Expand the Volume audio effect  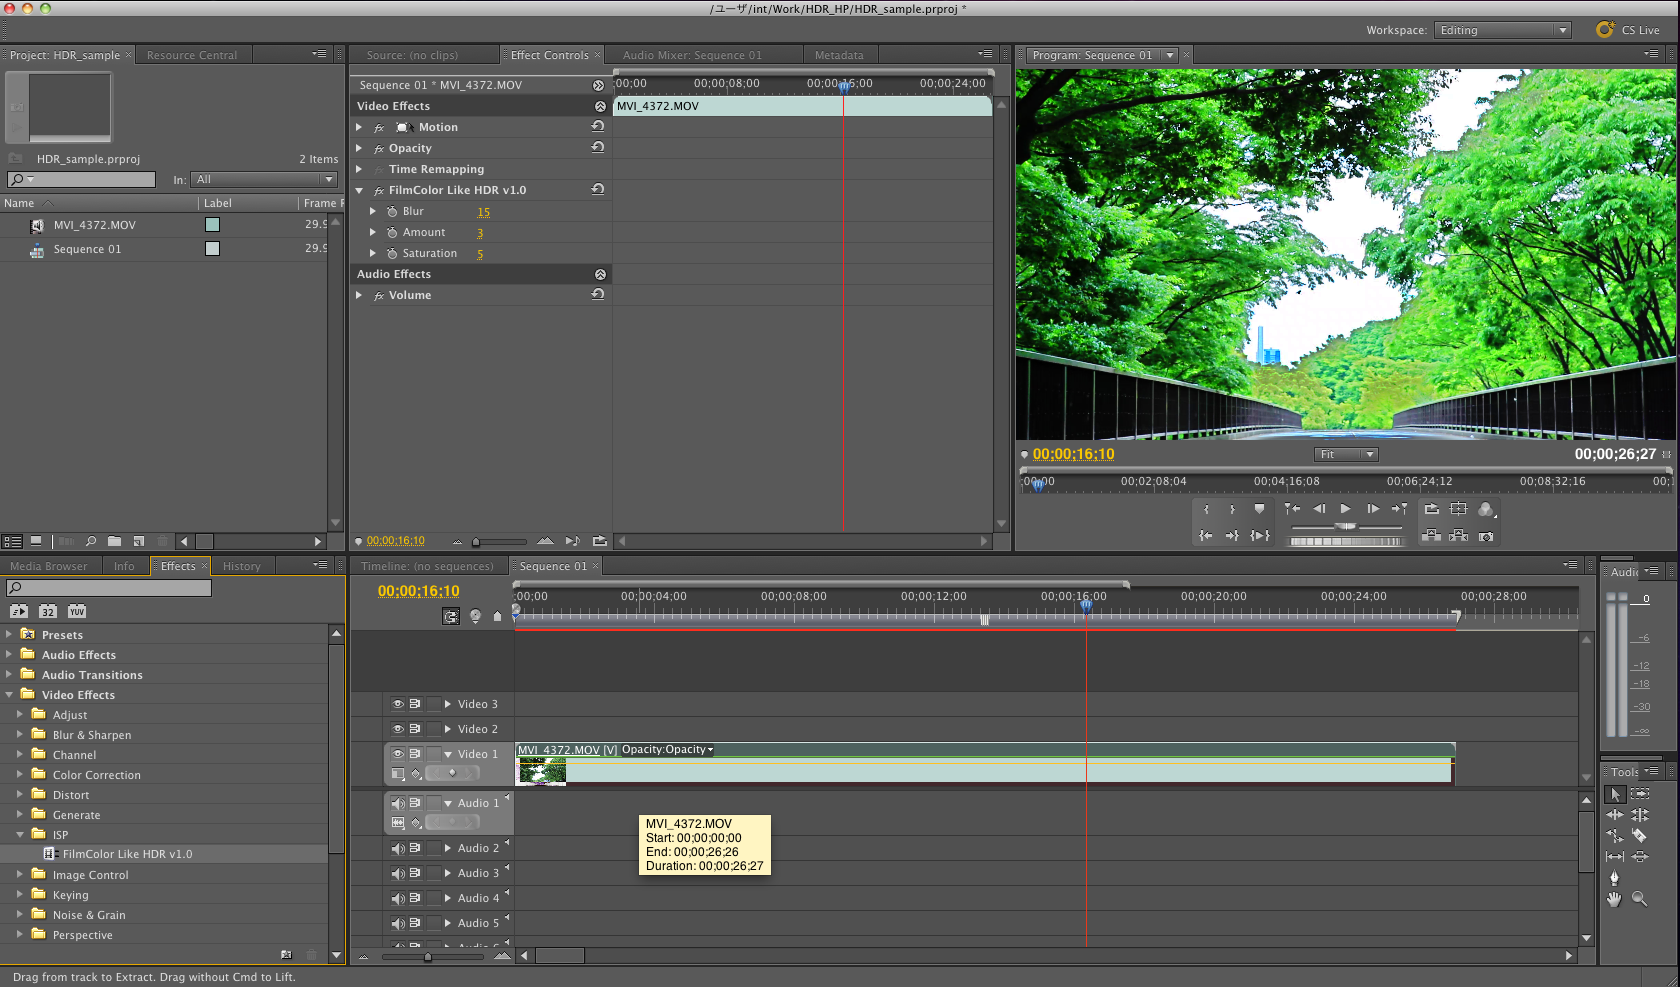coord(359,295)
